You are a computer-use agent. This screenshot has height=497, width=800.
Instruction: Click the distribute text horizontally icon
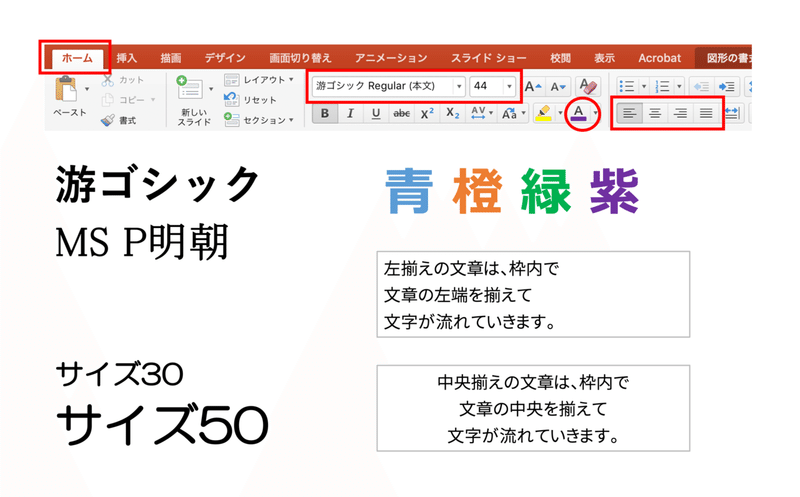pos(732,113)
